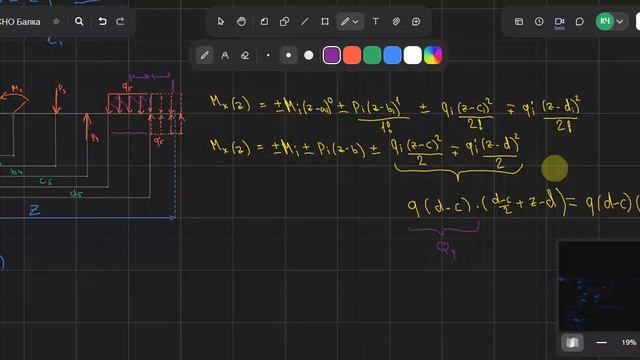The width and height of the screenshot is (640, 360).
Task: Pick the purple pen color
Action: point(332,55)
